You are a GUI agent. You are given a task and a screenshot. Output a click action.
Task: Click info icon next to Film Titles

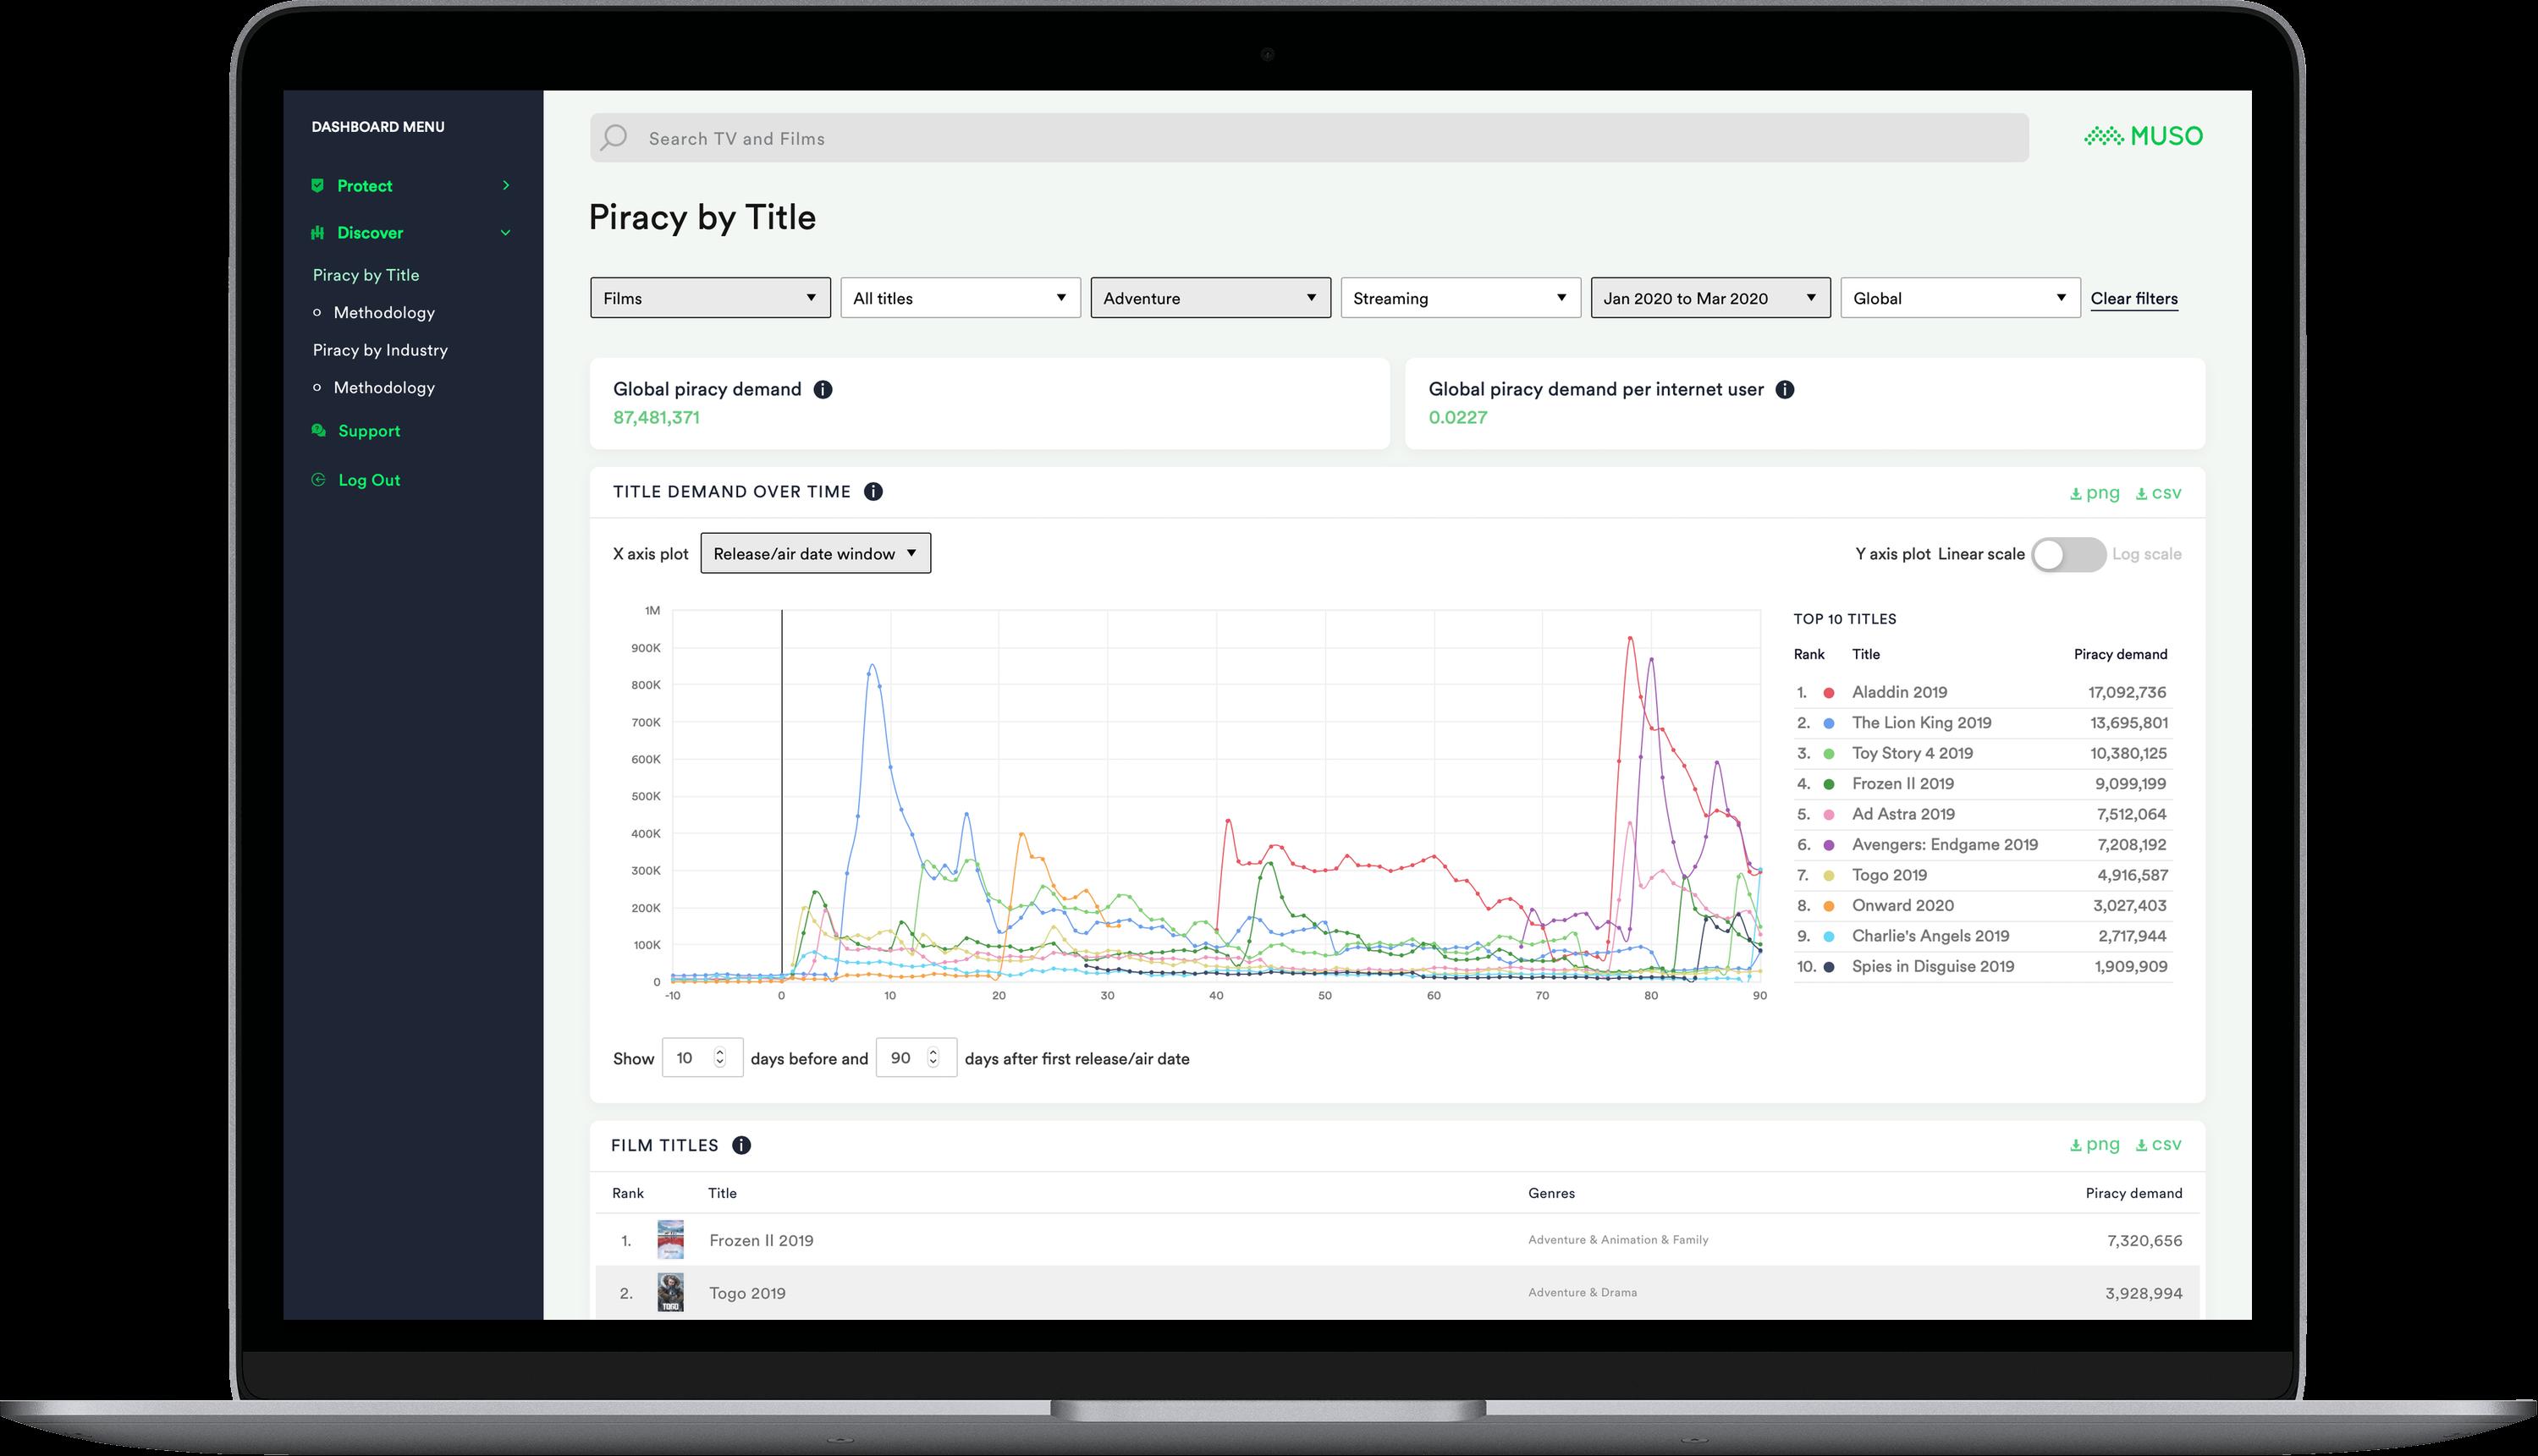coord(741,1146)
